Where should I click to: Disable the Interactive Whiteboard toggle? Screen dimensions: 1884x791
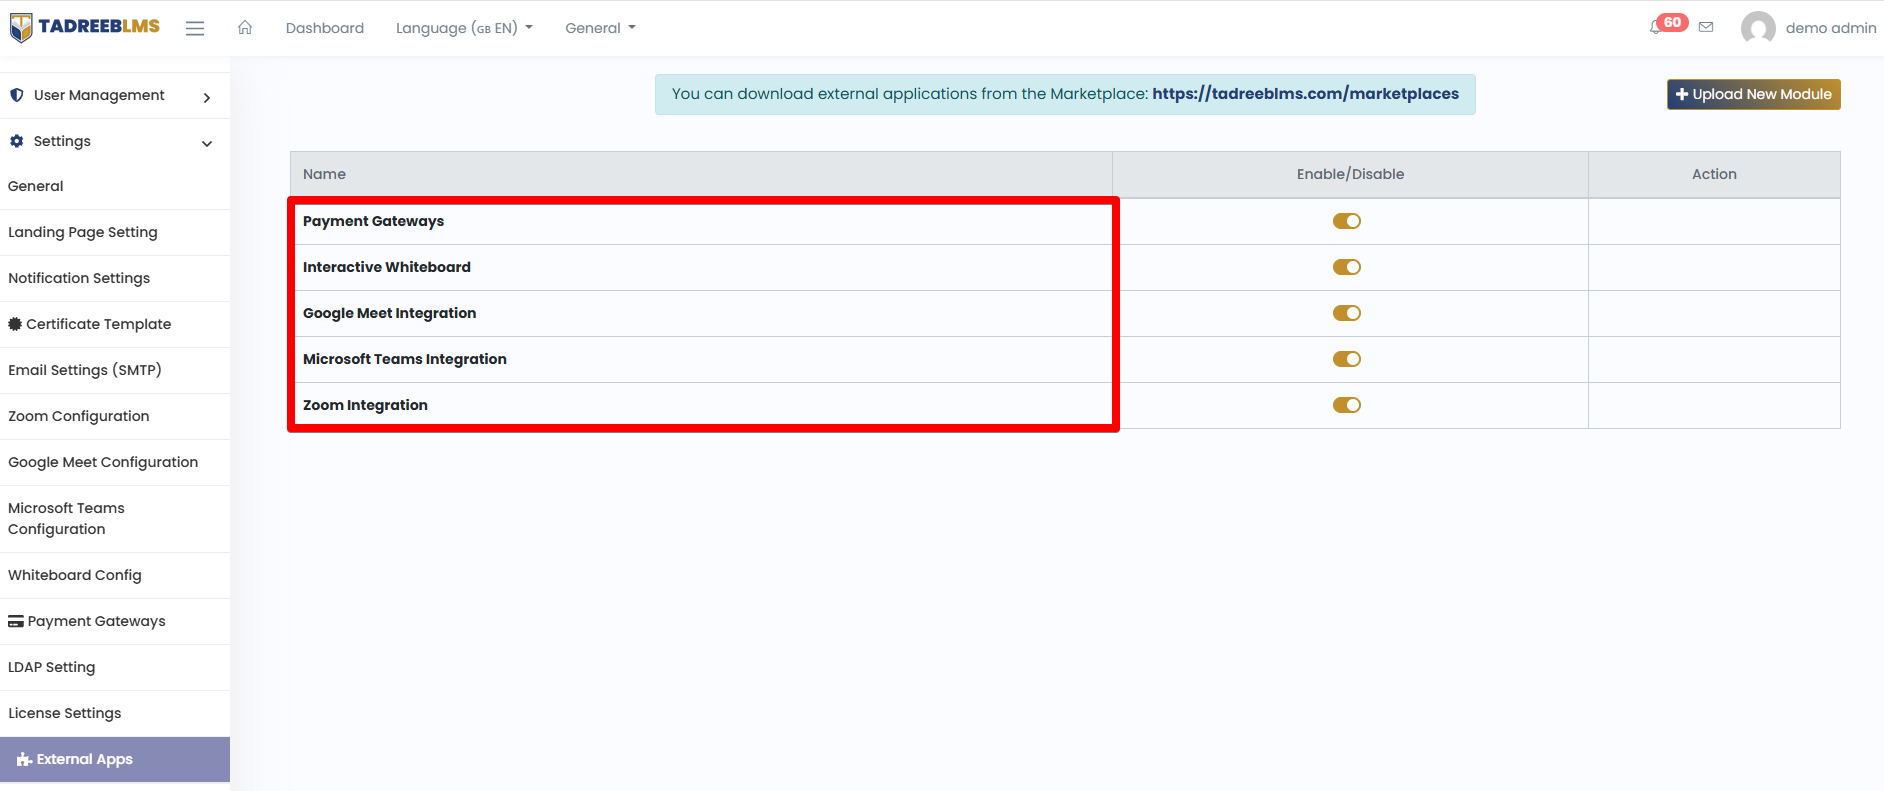[1347, 267]
